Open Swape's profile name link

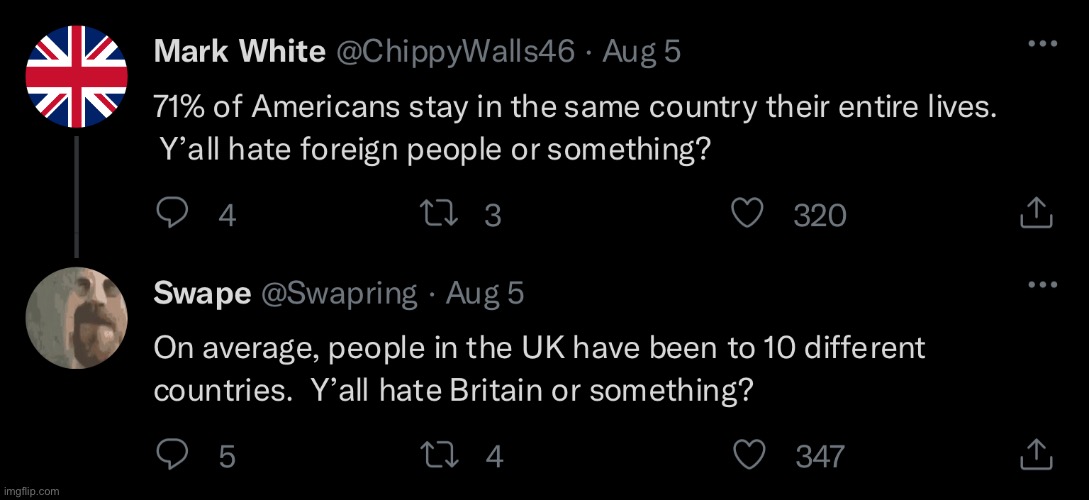pyautogui.click(x=202, y=293)
